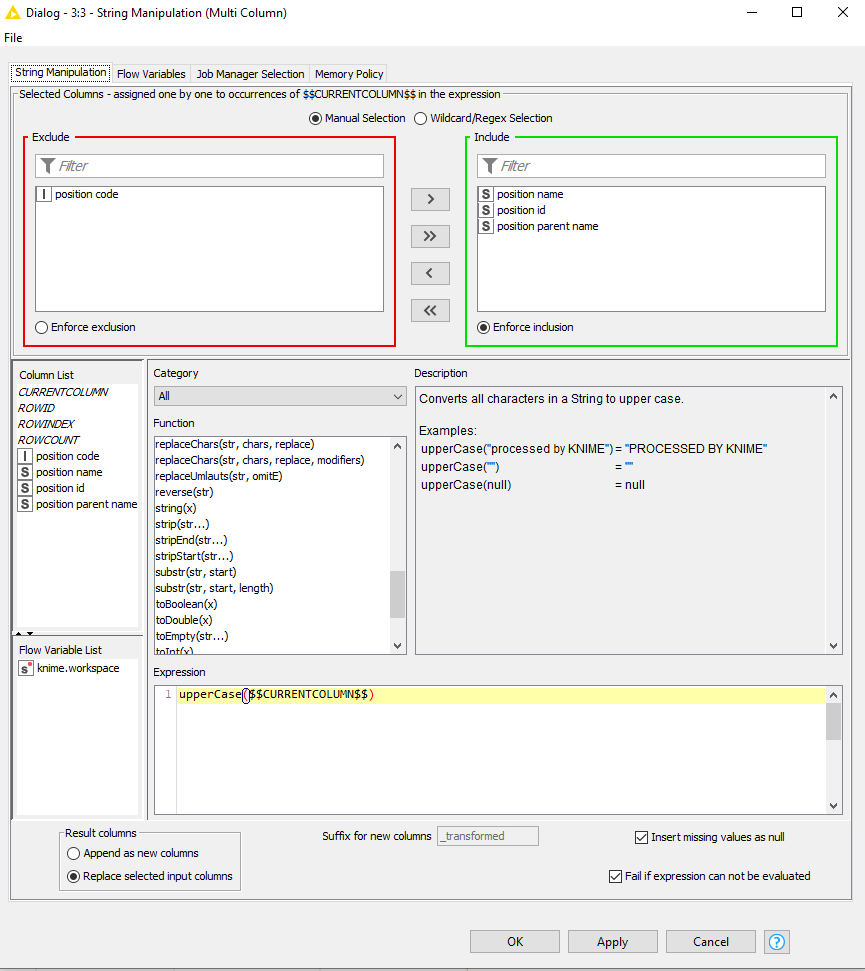Click the Cancel button
The image size is (865, 971).
point(711,942)
